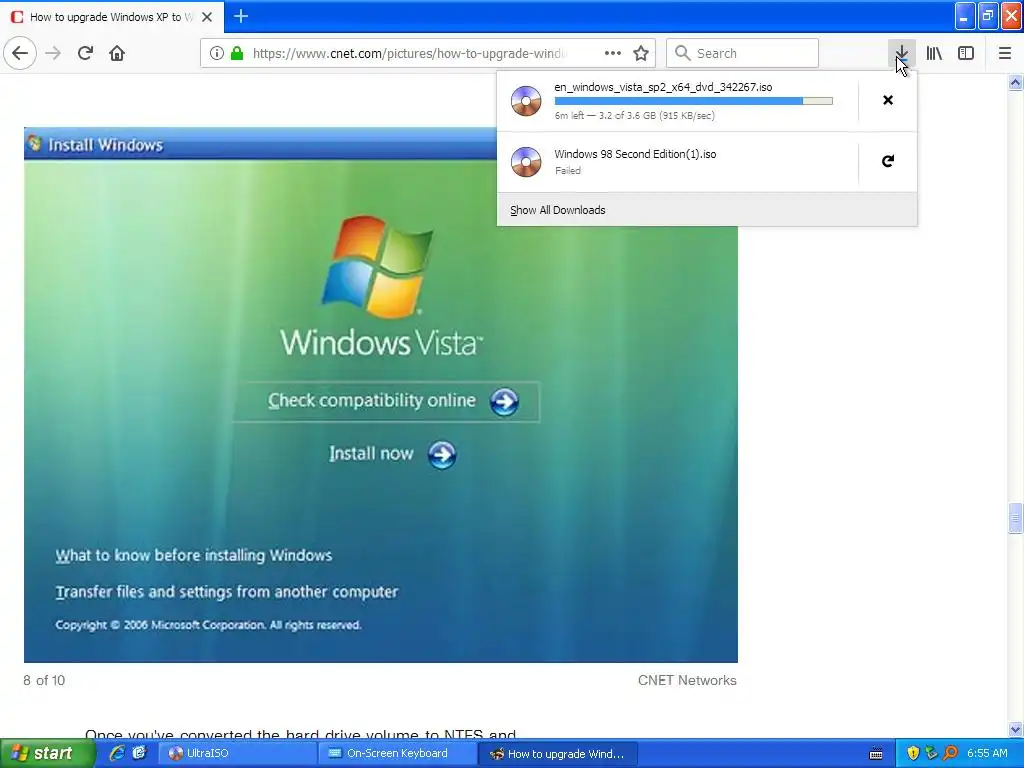Click the forward navigation arrow
Viewport: 1024px width, 768px height.
coord(53,53)
